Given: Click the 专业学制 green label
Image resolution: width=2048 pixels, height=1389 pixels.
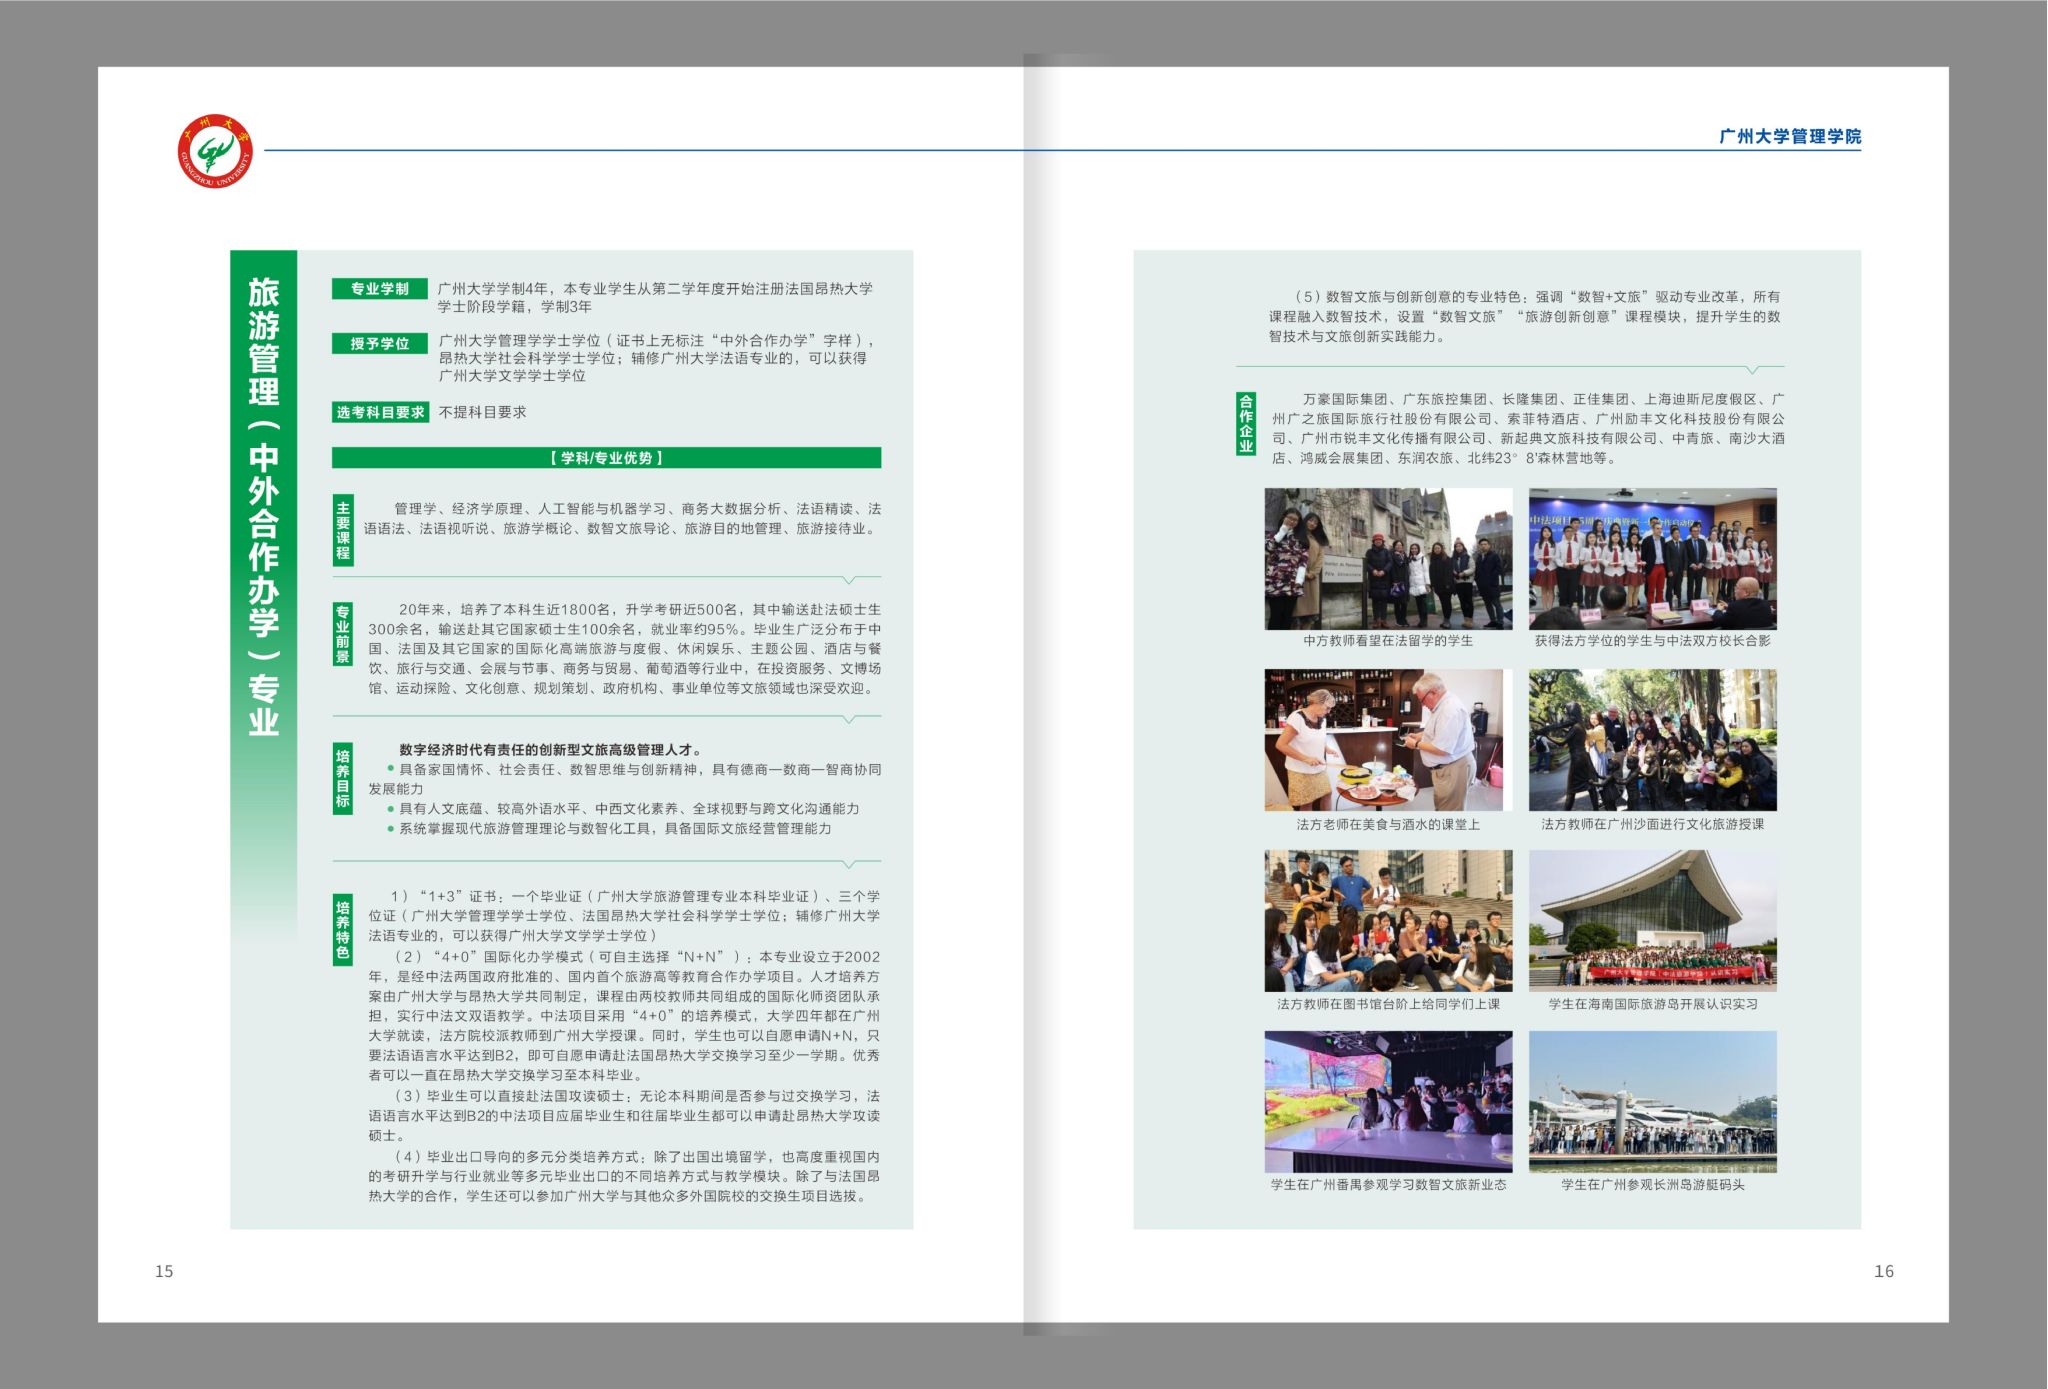Looking at the screenshot, I should click(379, 289).
